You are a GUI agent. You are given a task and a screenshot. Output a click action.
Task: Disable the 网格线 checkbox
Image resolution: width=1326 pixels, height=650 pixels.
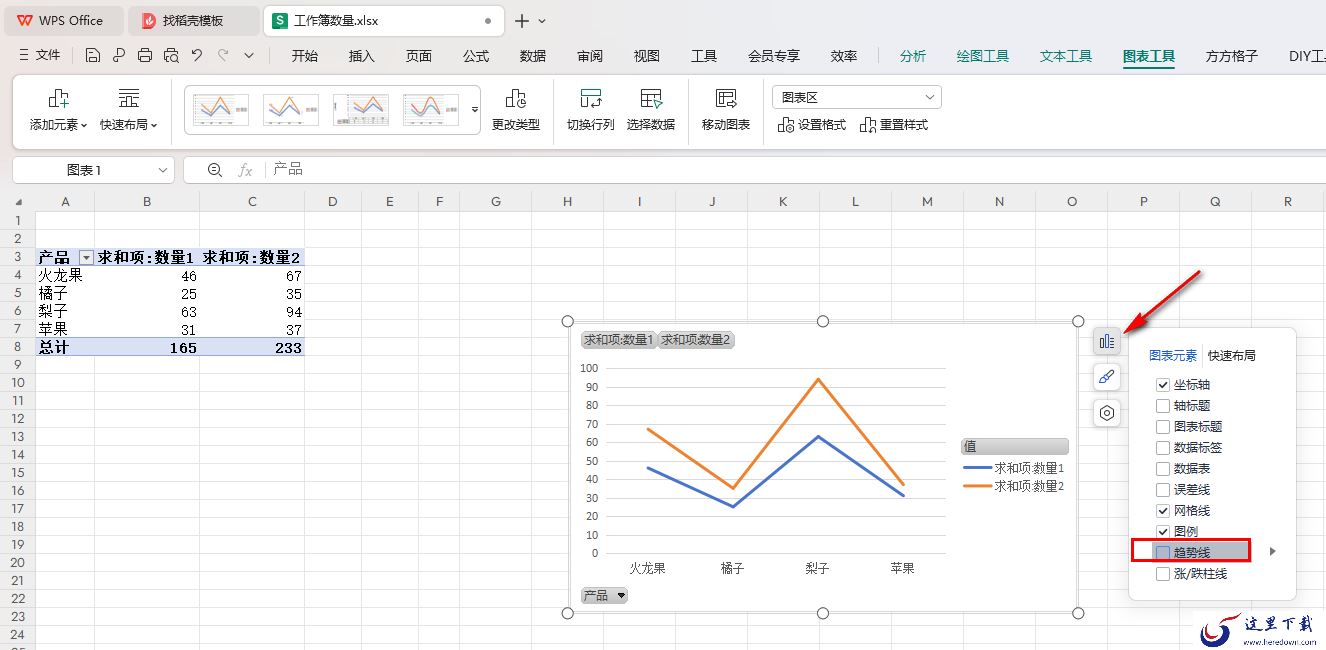[1162, 511]
